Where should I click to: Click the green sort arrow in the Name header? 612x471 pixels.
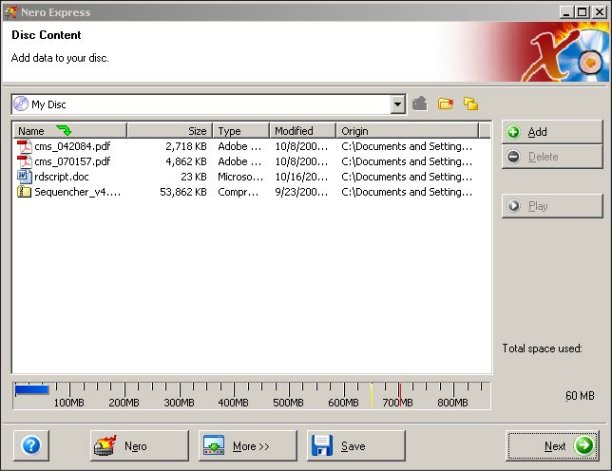point(64,130)
